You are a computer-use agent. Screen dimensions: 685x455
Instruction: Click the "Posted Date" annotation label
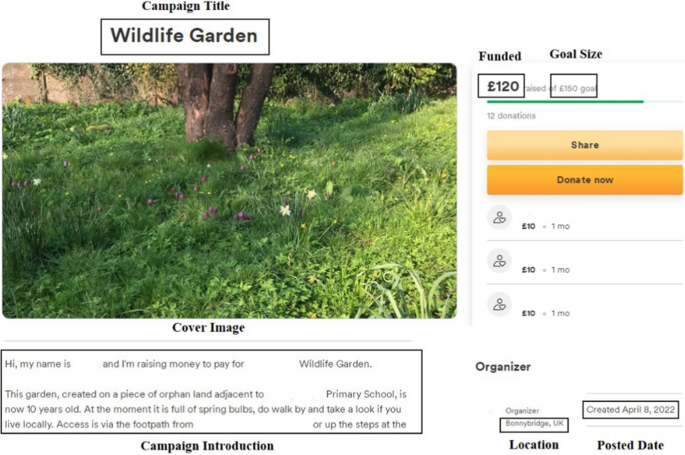pos(630,445)
